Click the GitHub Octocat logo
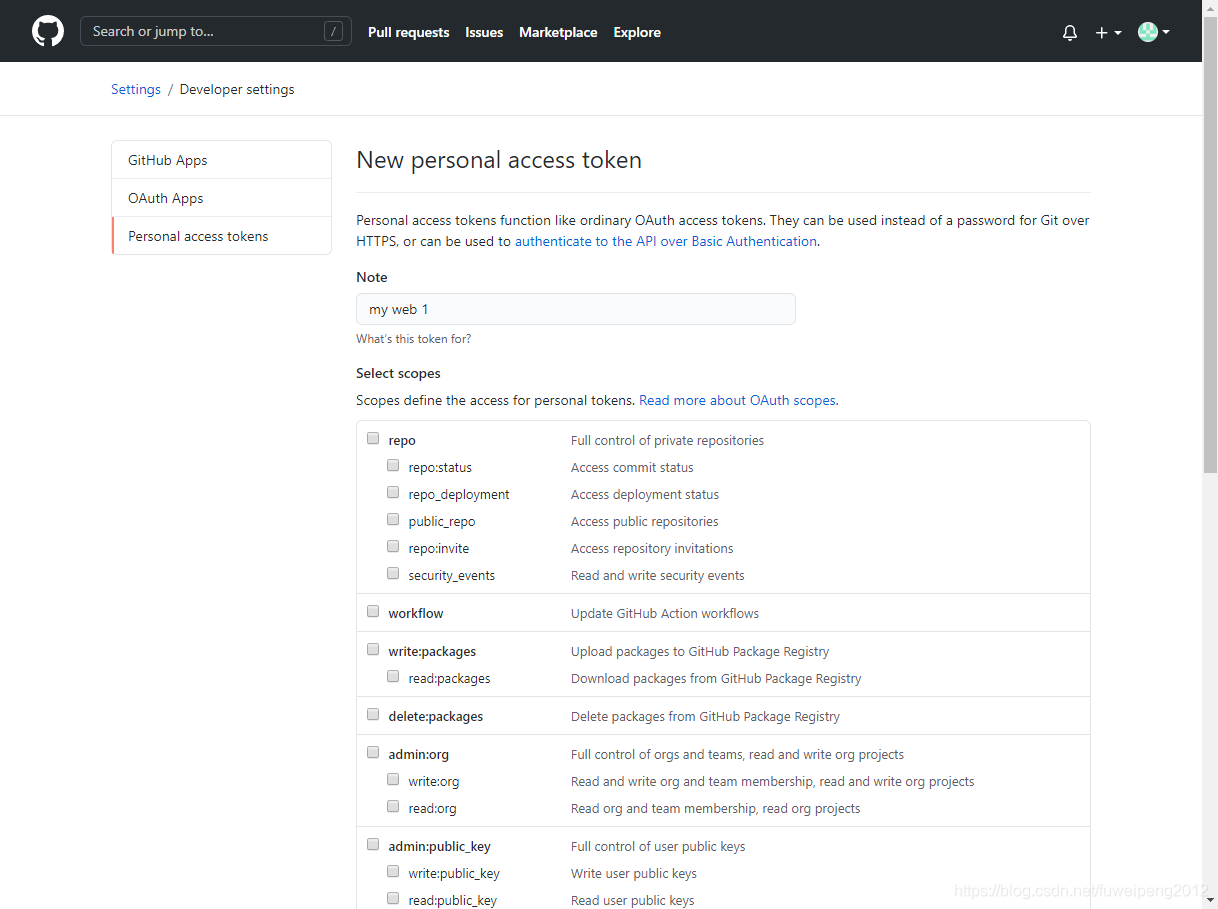 coord(48,32)
